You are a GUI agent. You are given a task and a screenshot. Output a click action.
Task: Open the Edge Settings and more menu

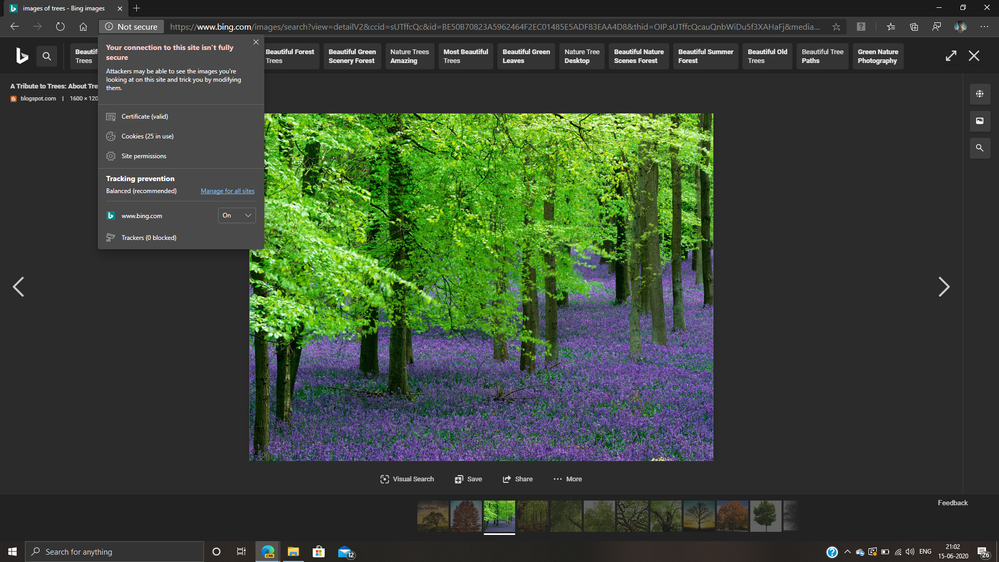coord(984,27)
